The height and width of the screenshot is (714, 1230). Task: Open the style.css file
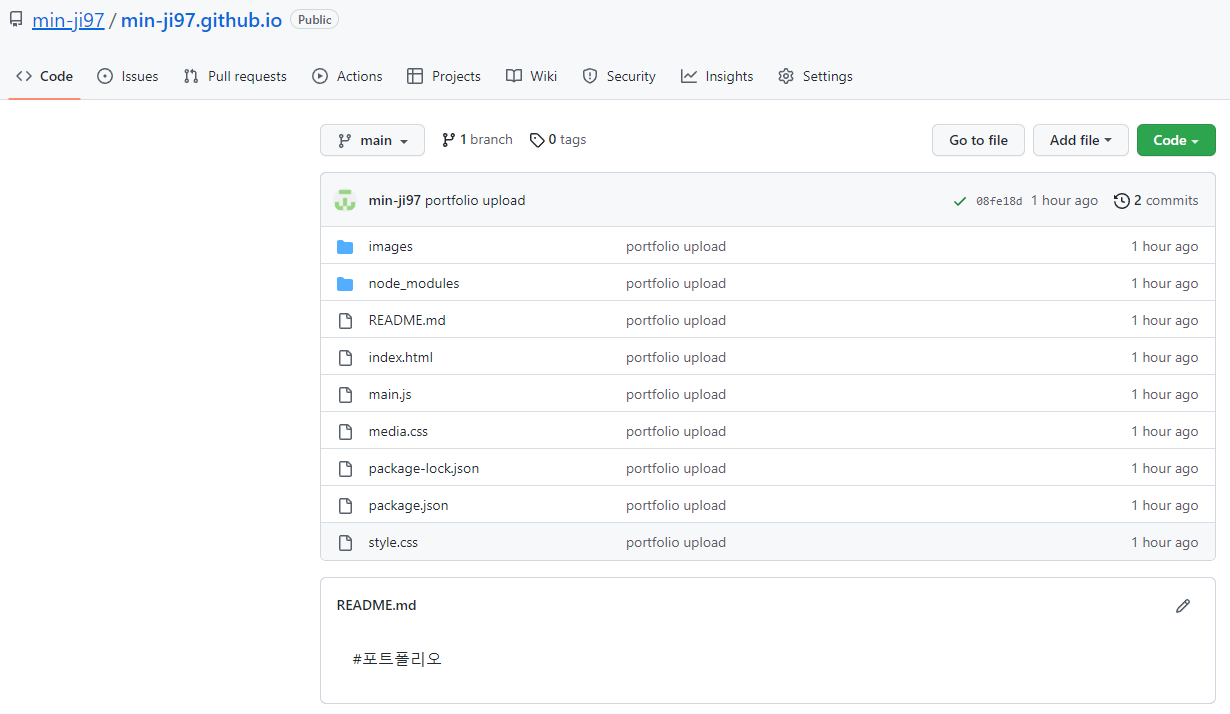click(x=393, y=542)
